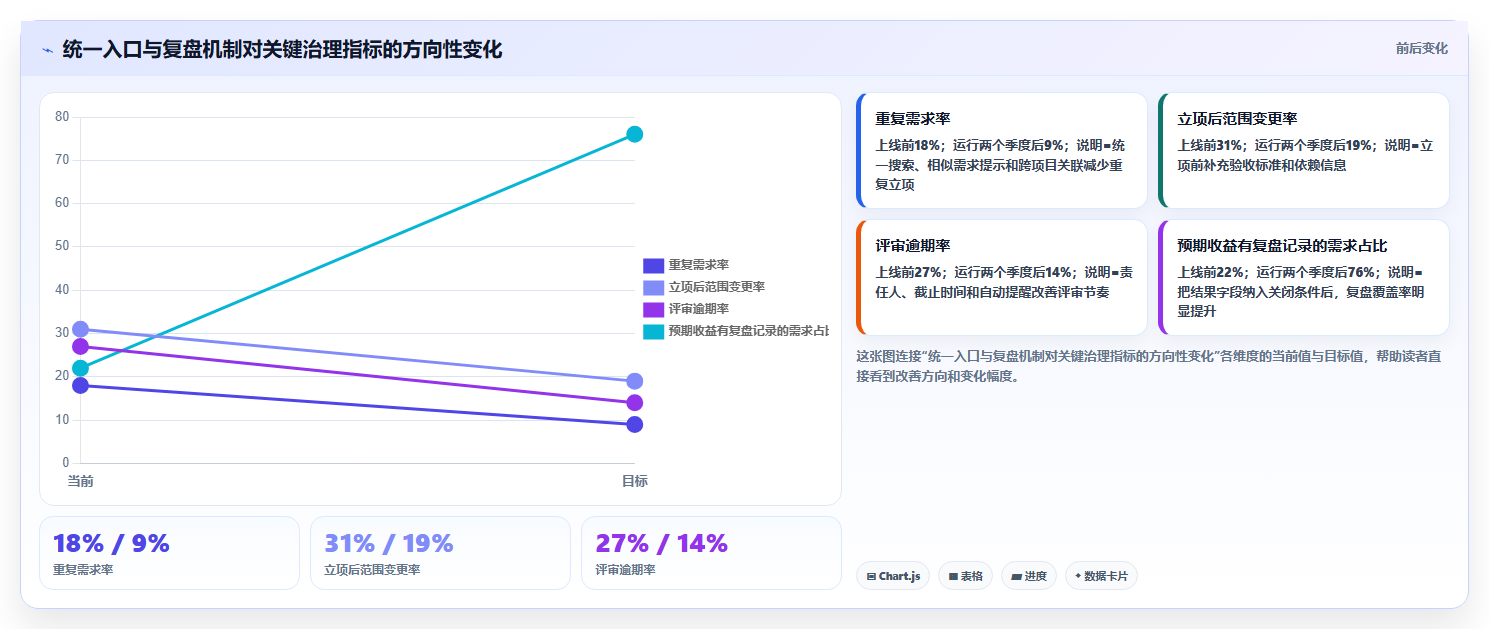Click the 目标 x-axis label

(x=634, y=481)
